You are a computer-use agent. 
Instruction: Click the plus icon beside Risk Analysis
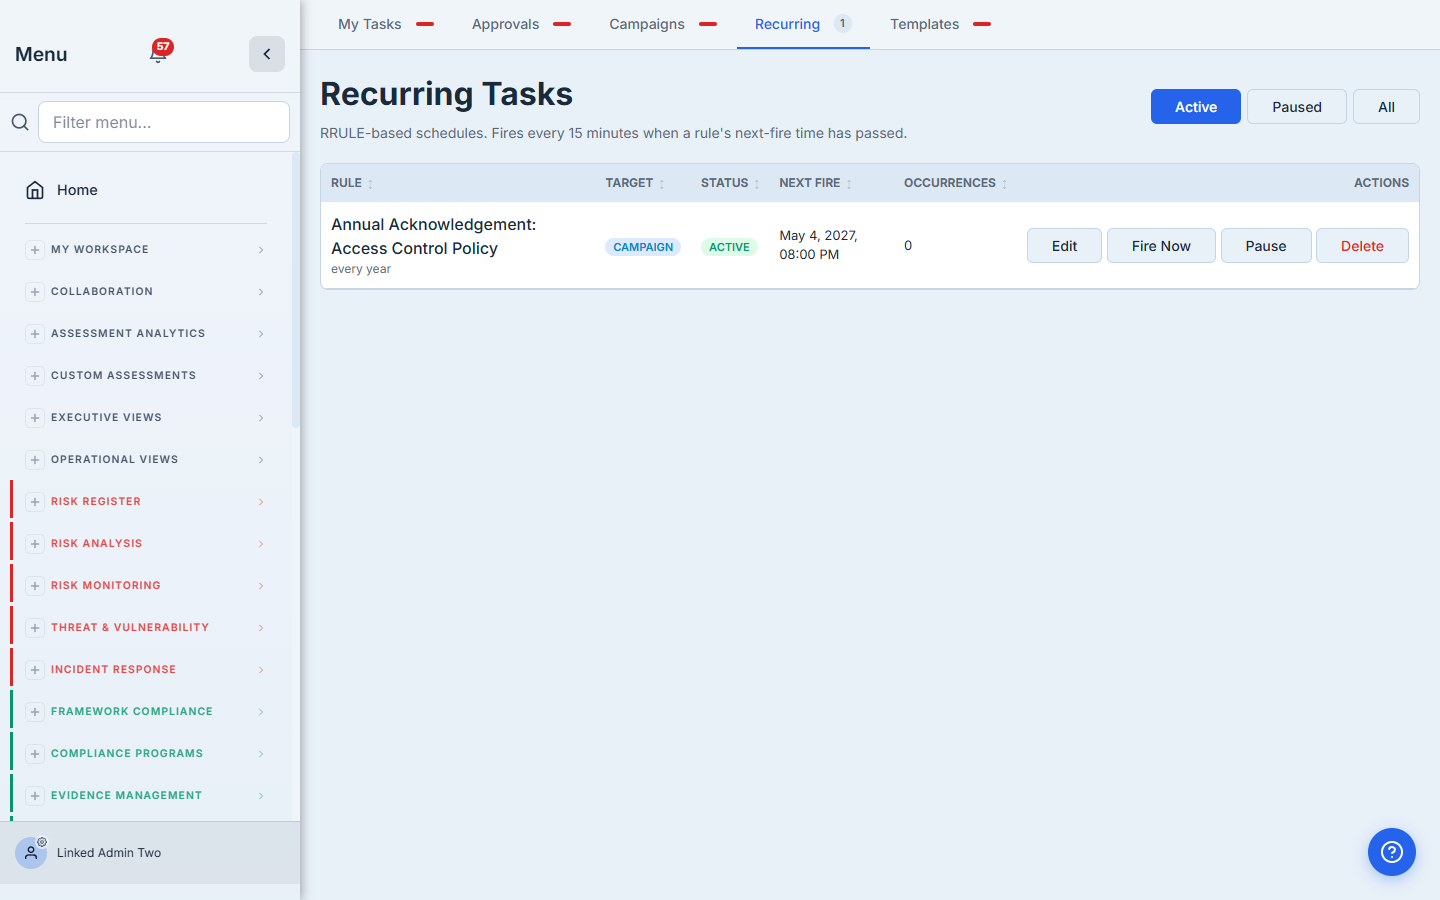tap(35, 544)
